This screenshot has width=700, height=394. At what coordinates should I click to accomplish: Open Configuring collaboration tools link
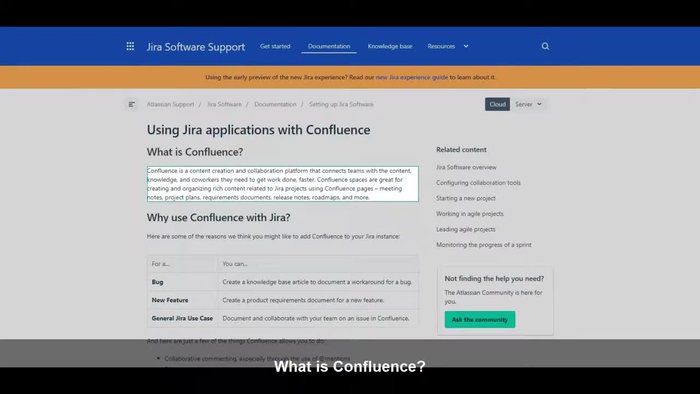click(x=478, y=183)
